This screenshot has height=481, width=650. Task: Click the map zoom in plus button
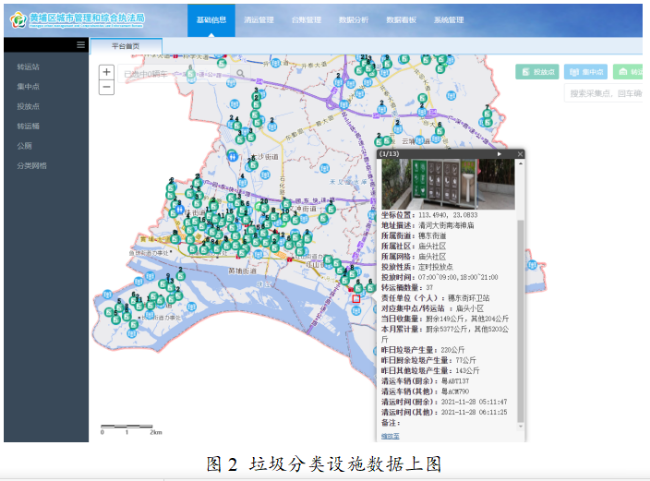pyautogui.click(x=106, y=72)
